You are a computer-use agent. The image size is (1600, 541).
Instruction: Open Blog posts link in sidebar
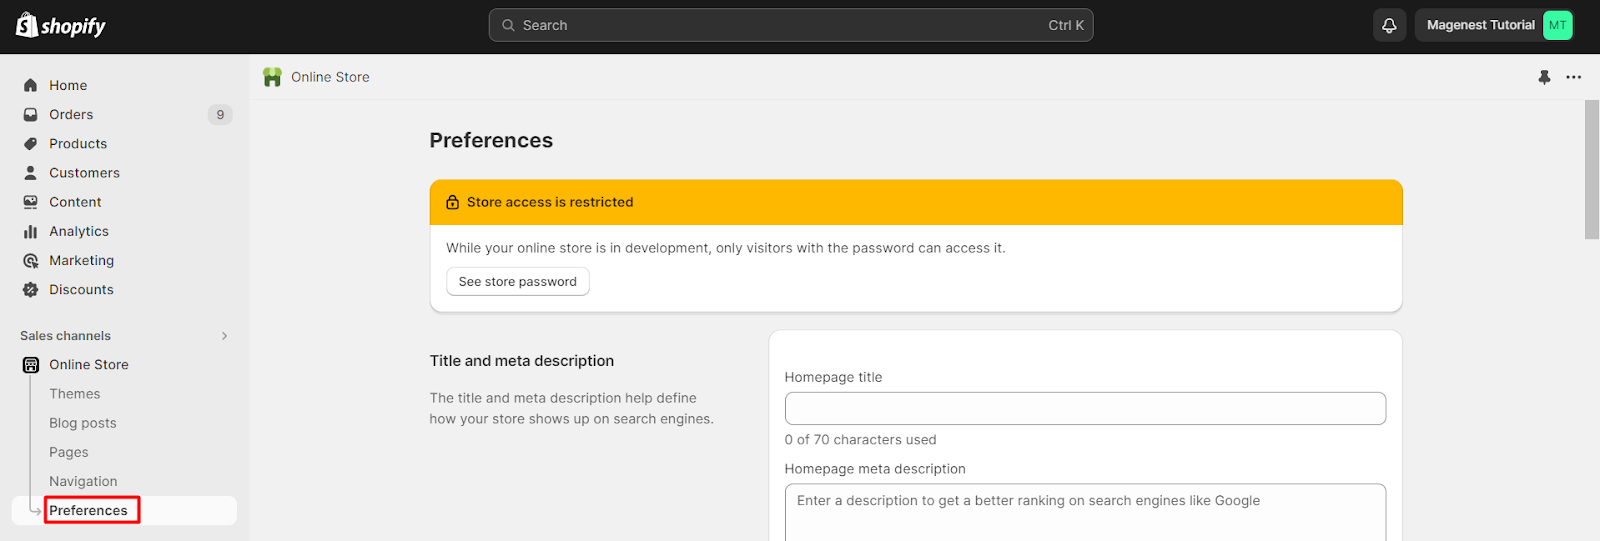click(x=83, y=423)
